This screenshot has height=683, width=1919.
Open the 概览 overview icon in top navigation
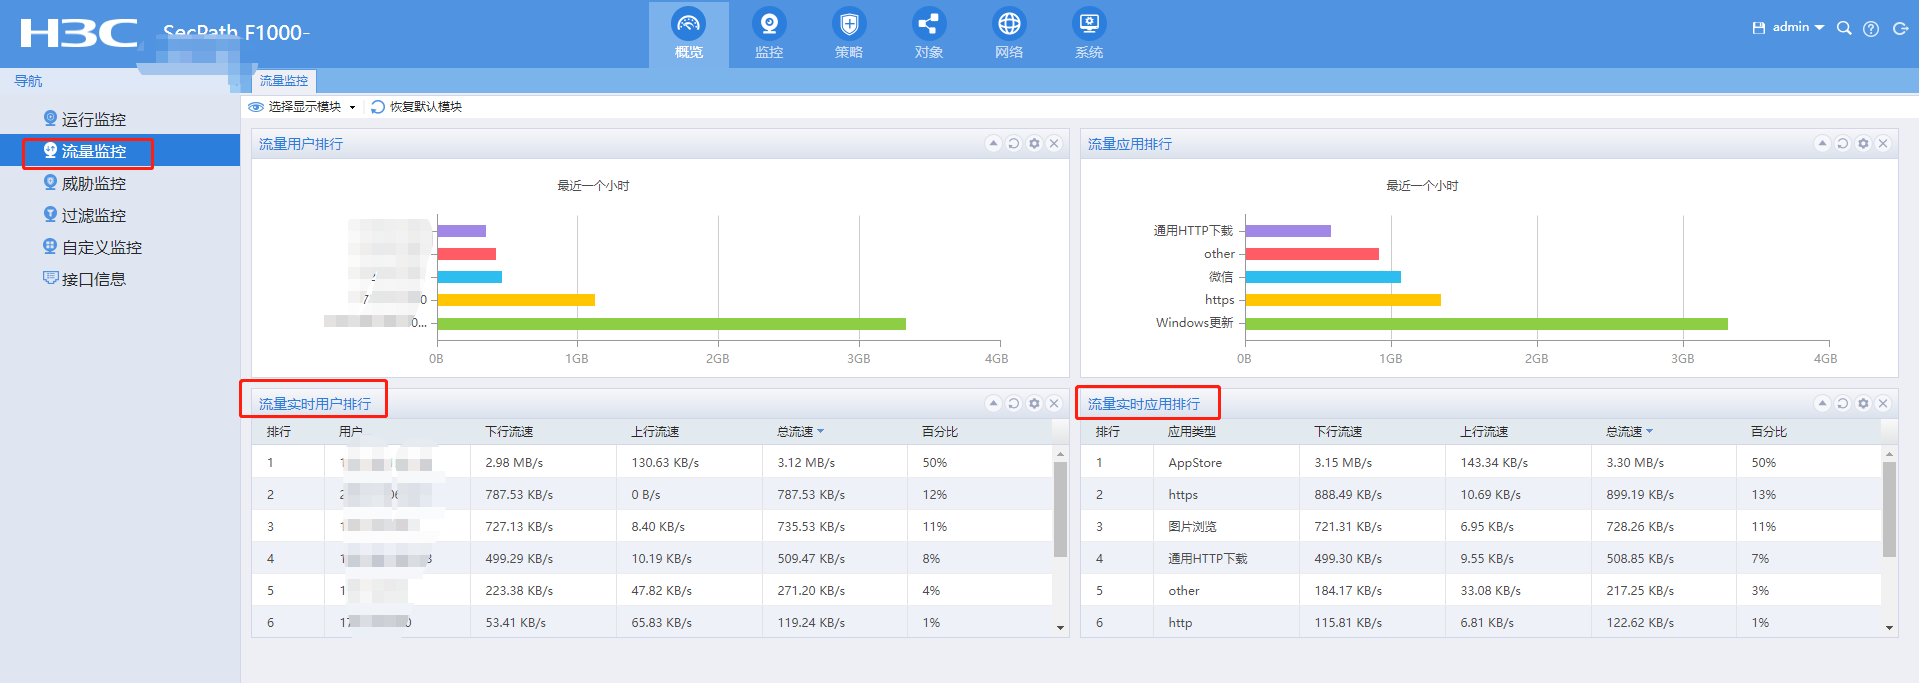coord(688,34)
